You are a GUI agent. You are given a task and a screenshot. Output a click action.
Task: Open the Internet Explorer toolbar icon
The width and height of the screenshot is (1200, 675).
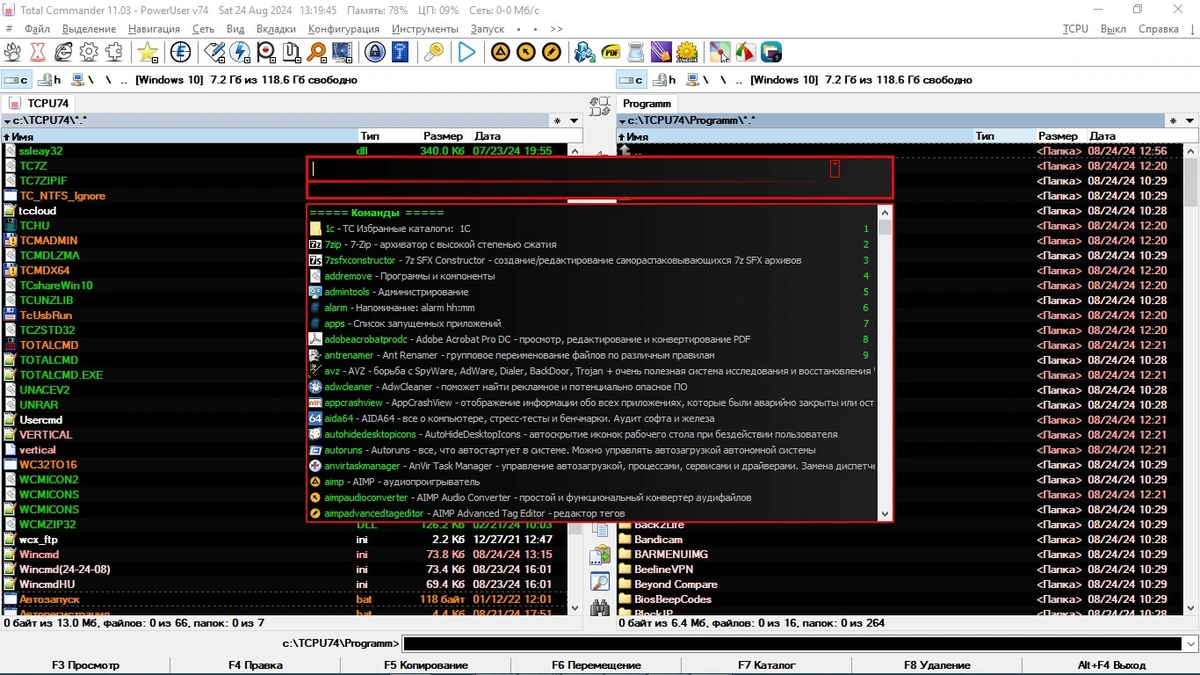63,52
